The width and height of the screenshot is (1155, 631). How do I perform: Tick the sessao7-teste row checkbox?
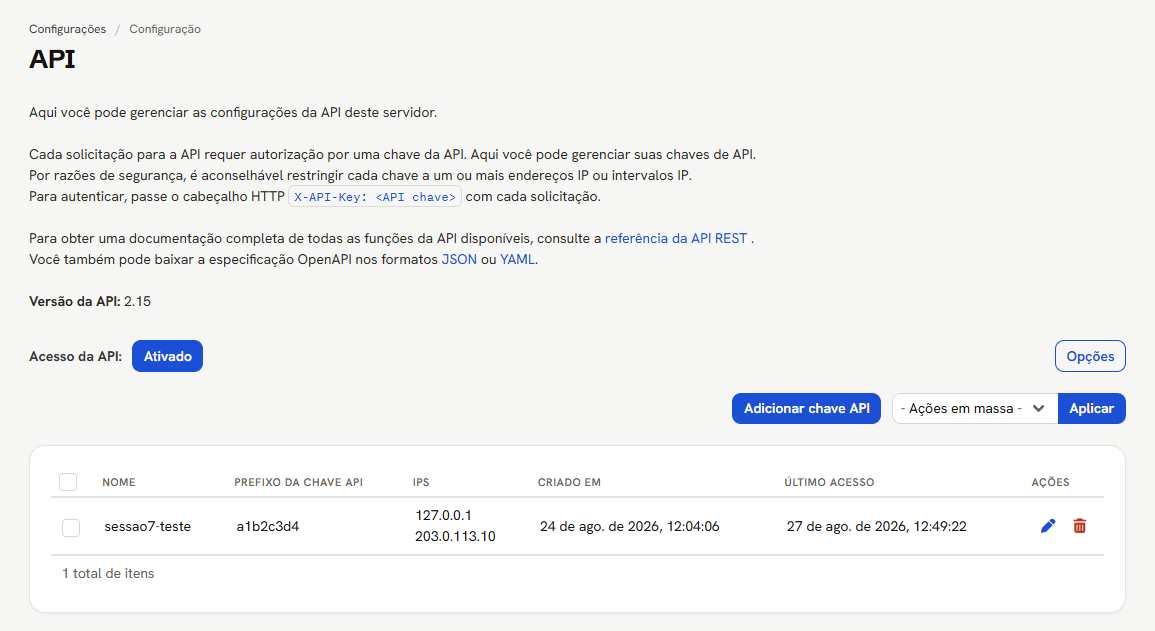[71, 527]
